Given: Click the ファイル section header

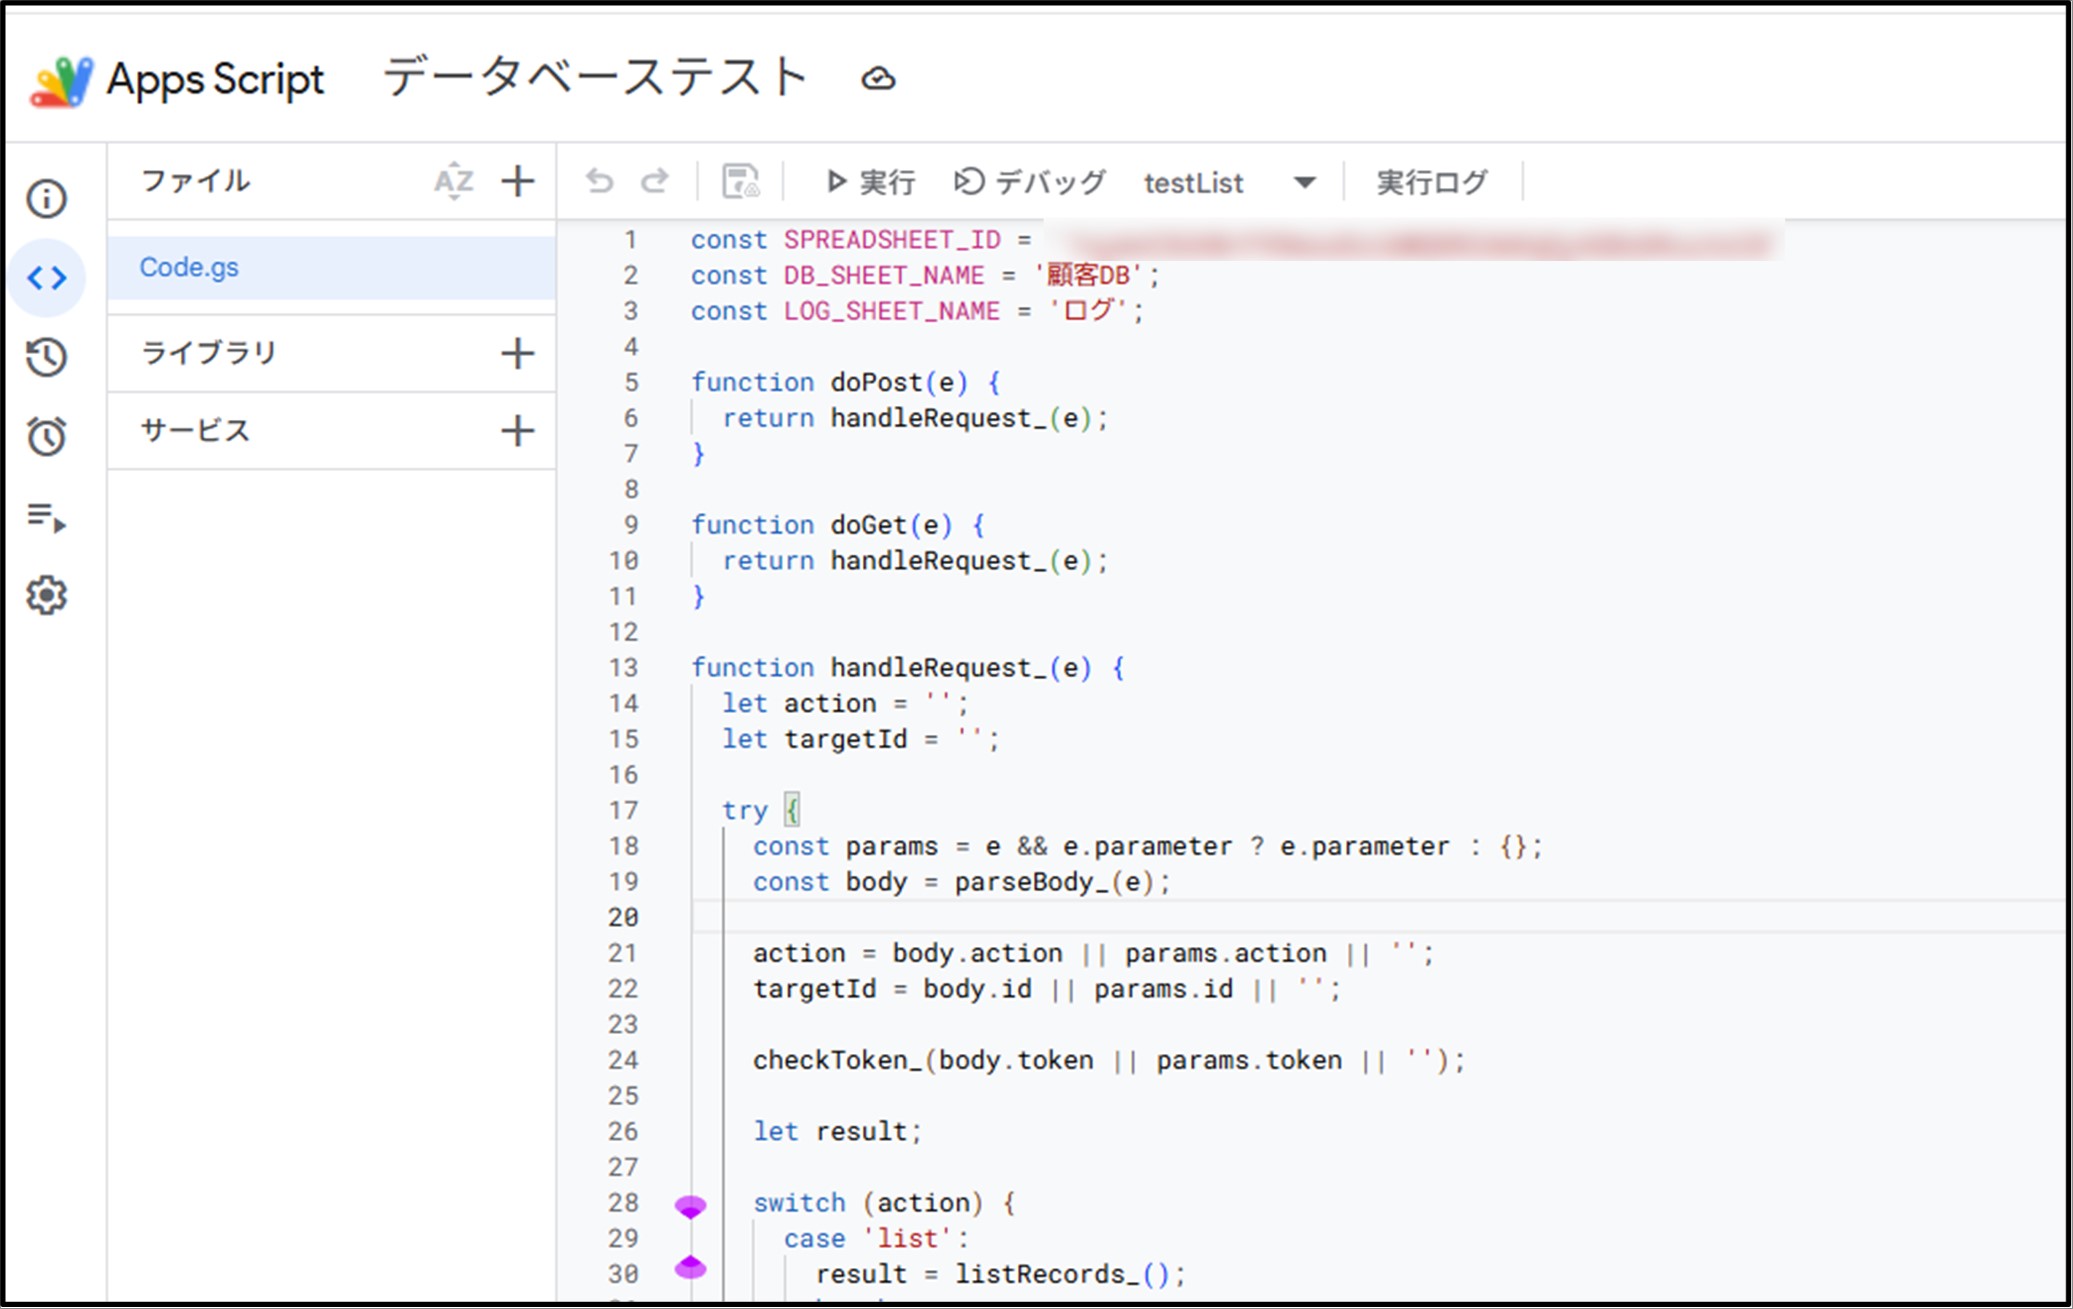Looking at the screenshot, I should pos(195,181).
